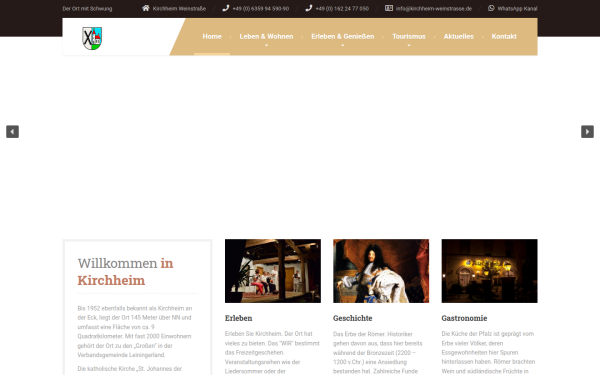Open the Geschichte portrait painting thumbnail

tap(381, 271)
